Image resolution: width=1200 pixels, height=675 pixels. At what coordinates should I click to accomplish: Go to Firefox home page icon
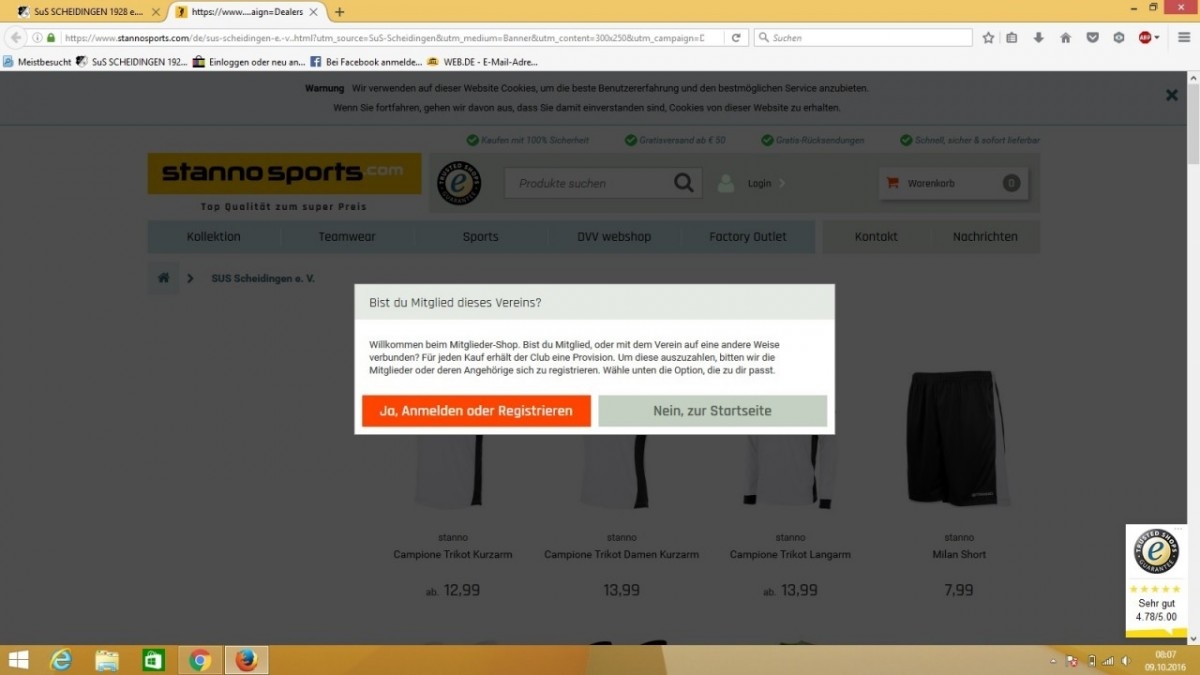(x=1065, y=38)
